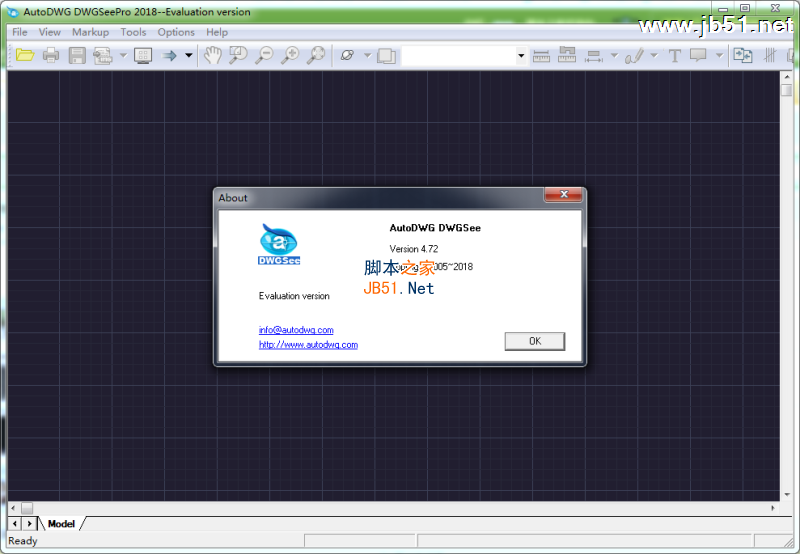Open a drawing with the folder icon
This screenshot has height=554, width=800.
(x=24, y=55)
